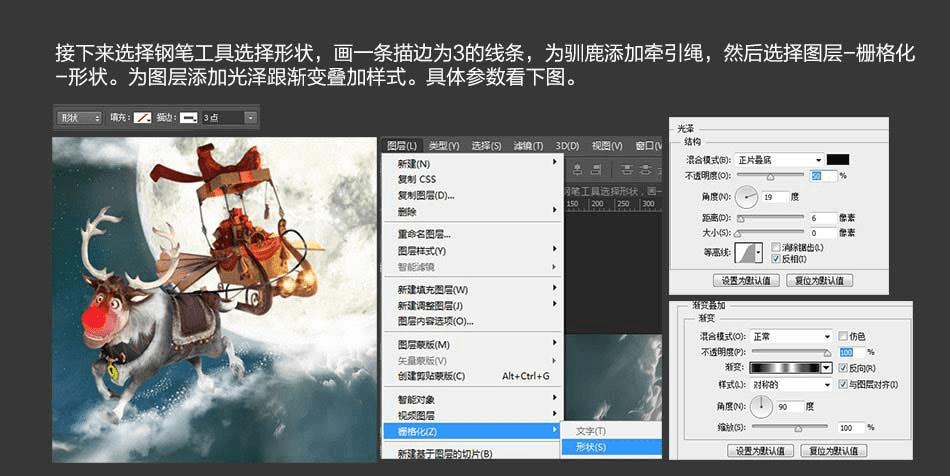Open the 3D(D) menu
The width and height of the screenshot is (950, 476).
tap(567, 146)
